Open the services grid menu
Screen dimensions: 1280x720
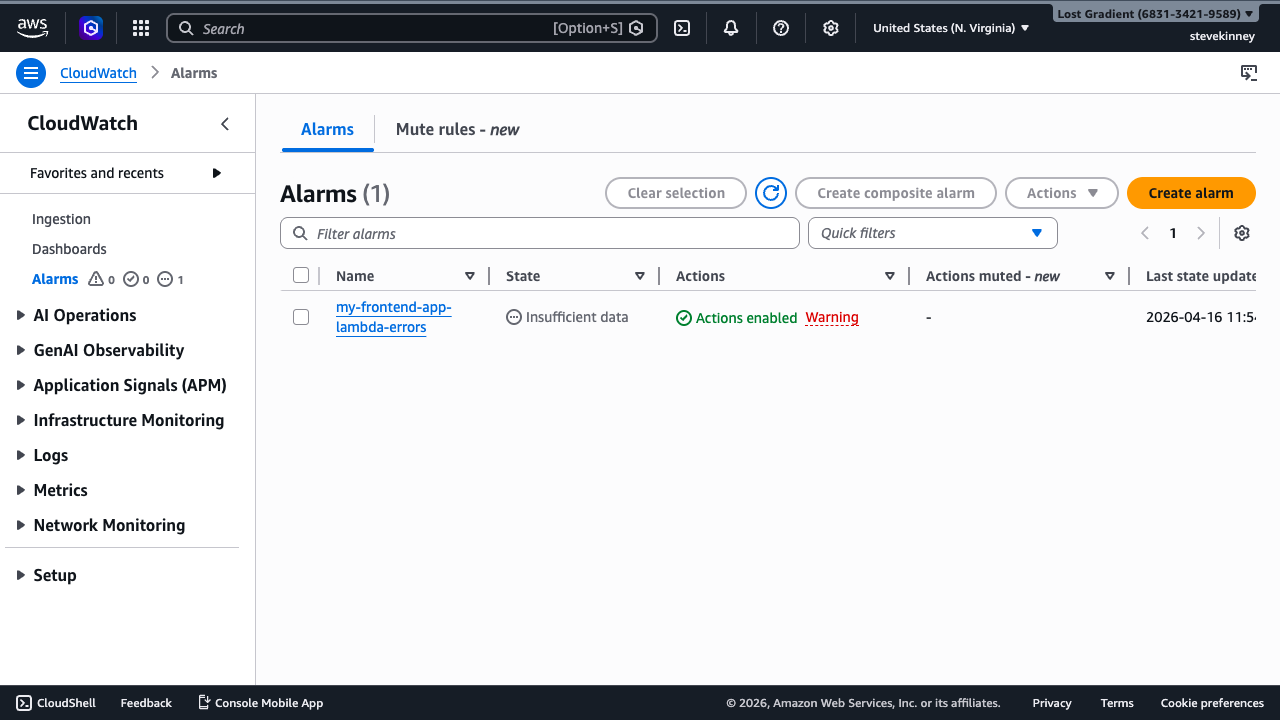(141, 28)
